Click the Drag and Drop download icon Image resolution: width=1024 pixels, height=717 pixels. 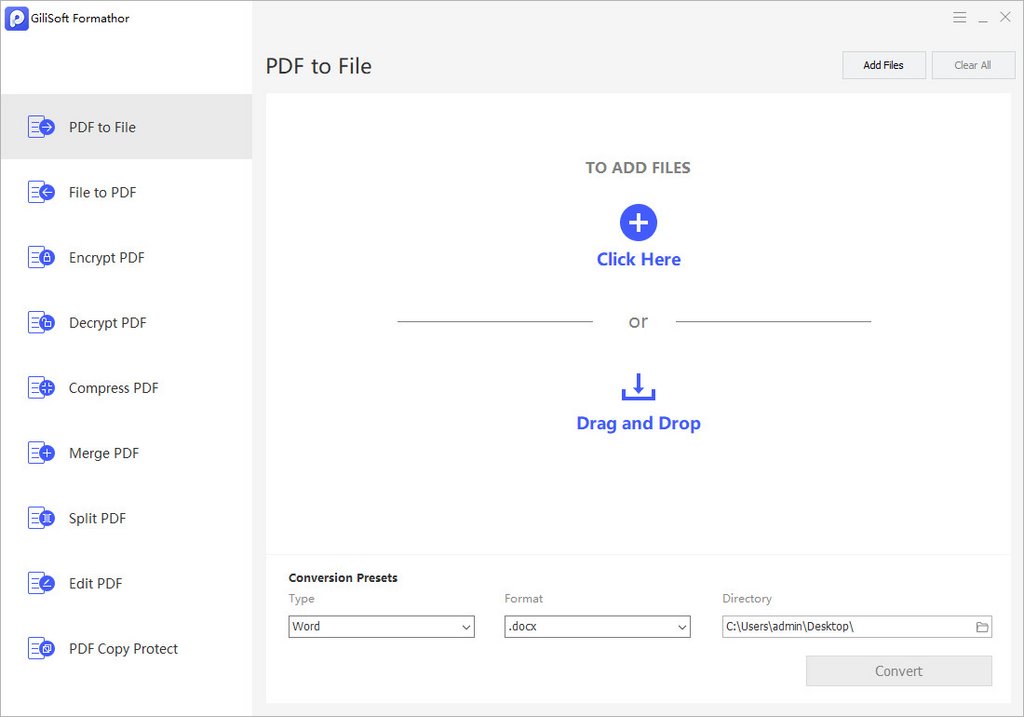coord(638,387)
